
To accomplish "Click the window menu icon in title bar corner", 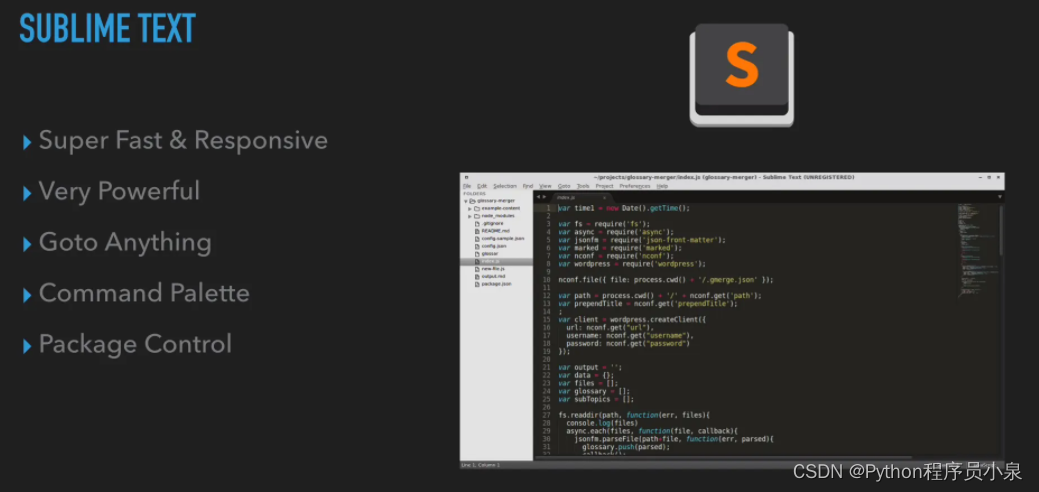I will tap(466, 178).
